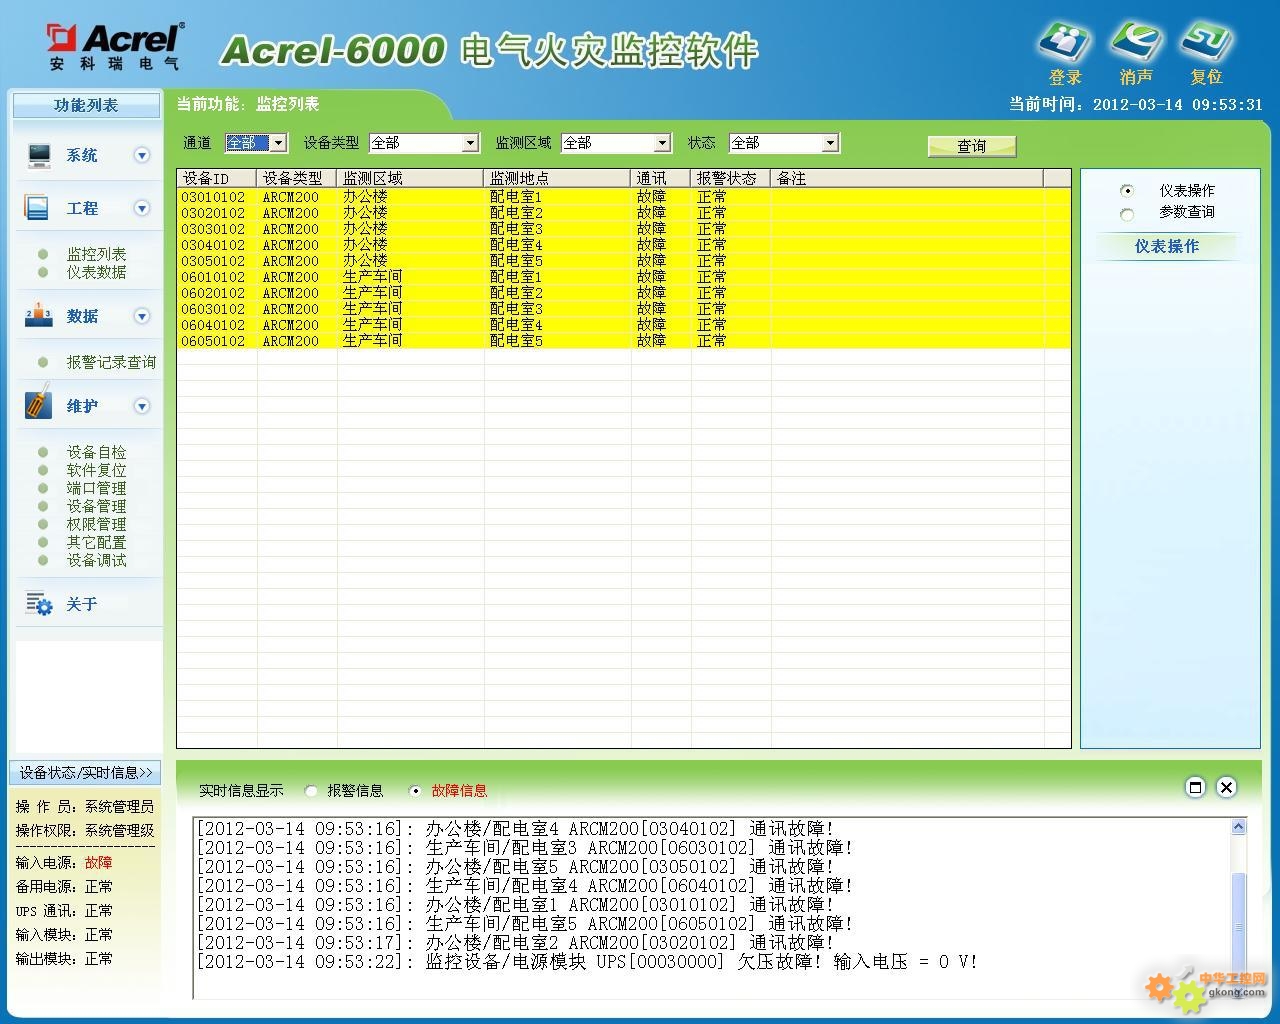Click the 设备类型 column header
This screenshot has width=1280, height=1024.
tap(297, 178)
